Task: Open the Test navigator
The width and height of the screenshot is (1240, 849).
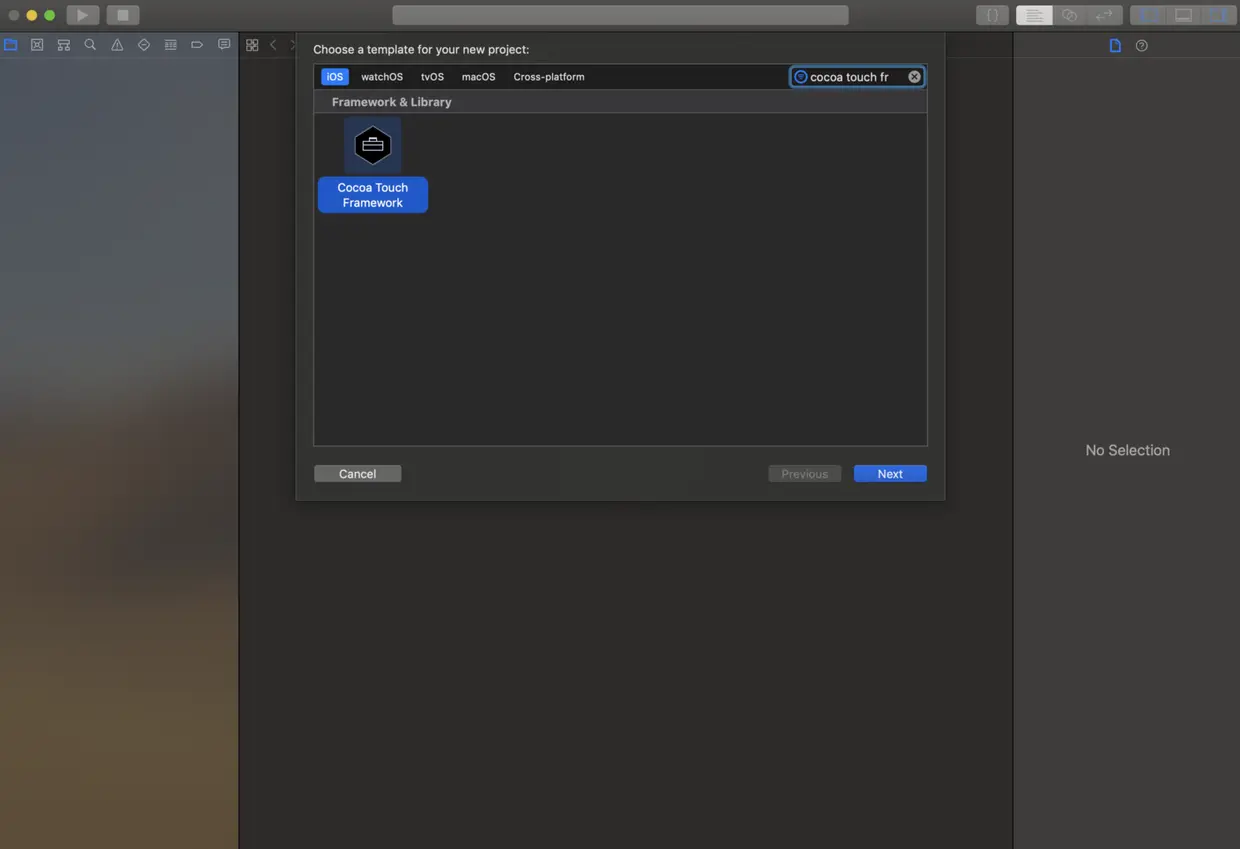Action: (143, 44)
